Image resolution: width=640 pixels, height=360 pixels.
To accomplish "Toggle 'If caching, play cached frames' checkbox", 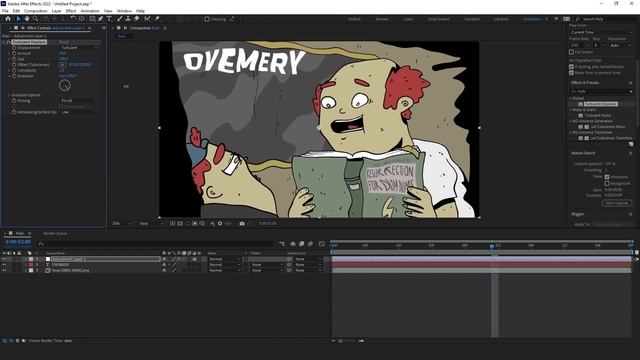I will click(x=571, y=67).
